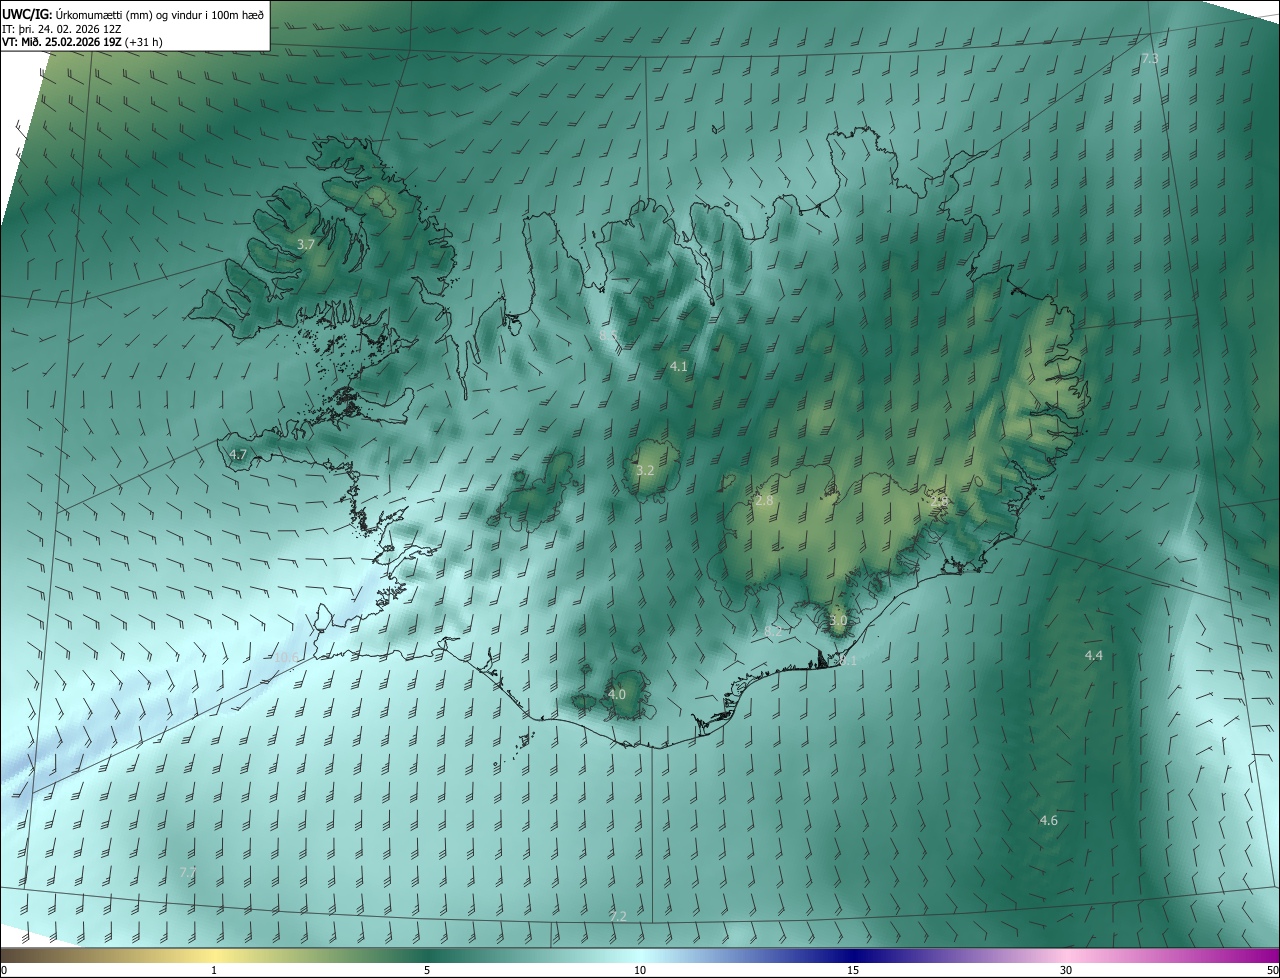Click the 4.0 value label

[x=616, y=694]
